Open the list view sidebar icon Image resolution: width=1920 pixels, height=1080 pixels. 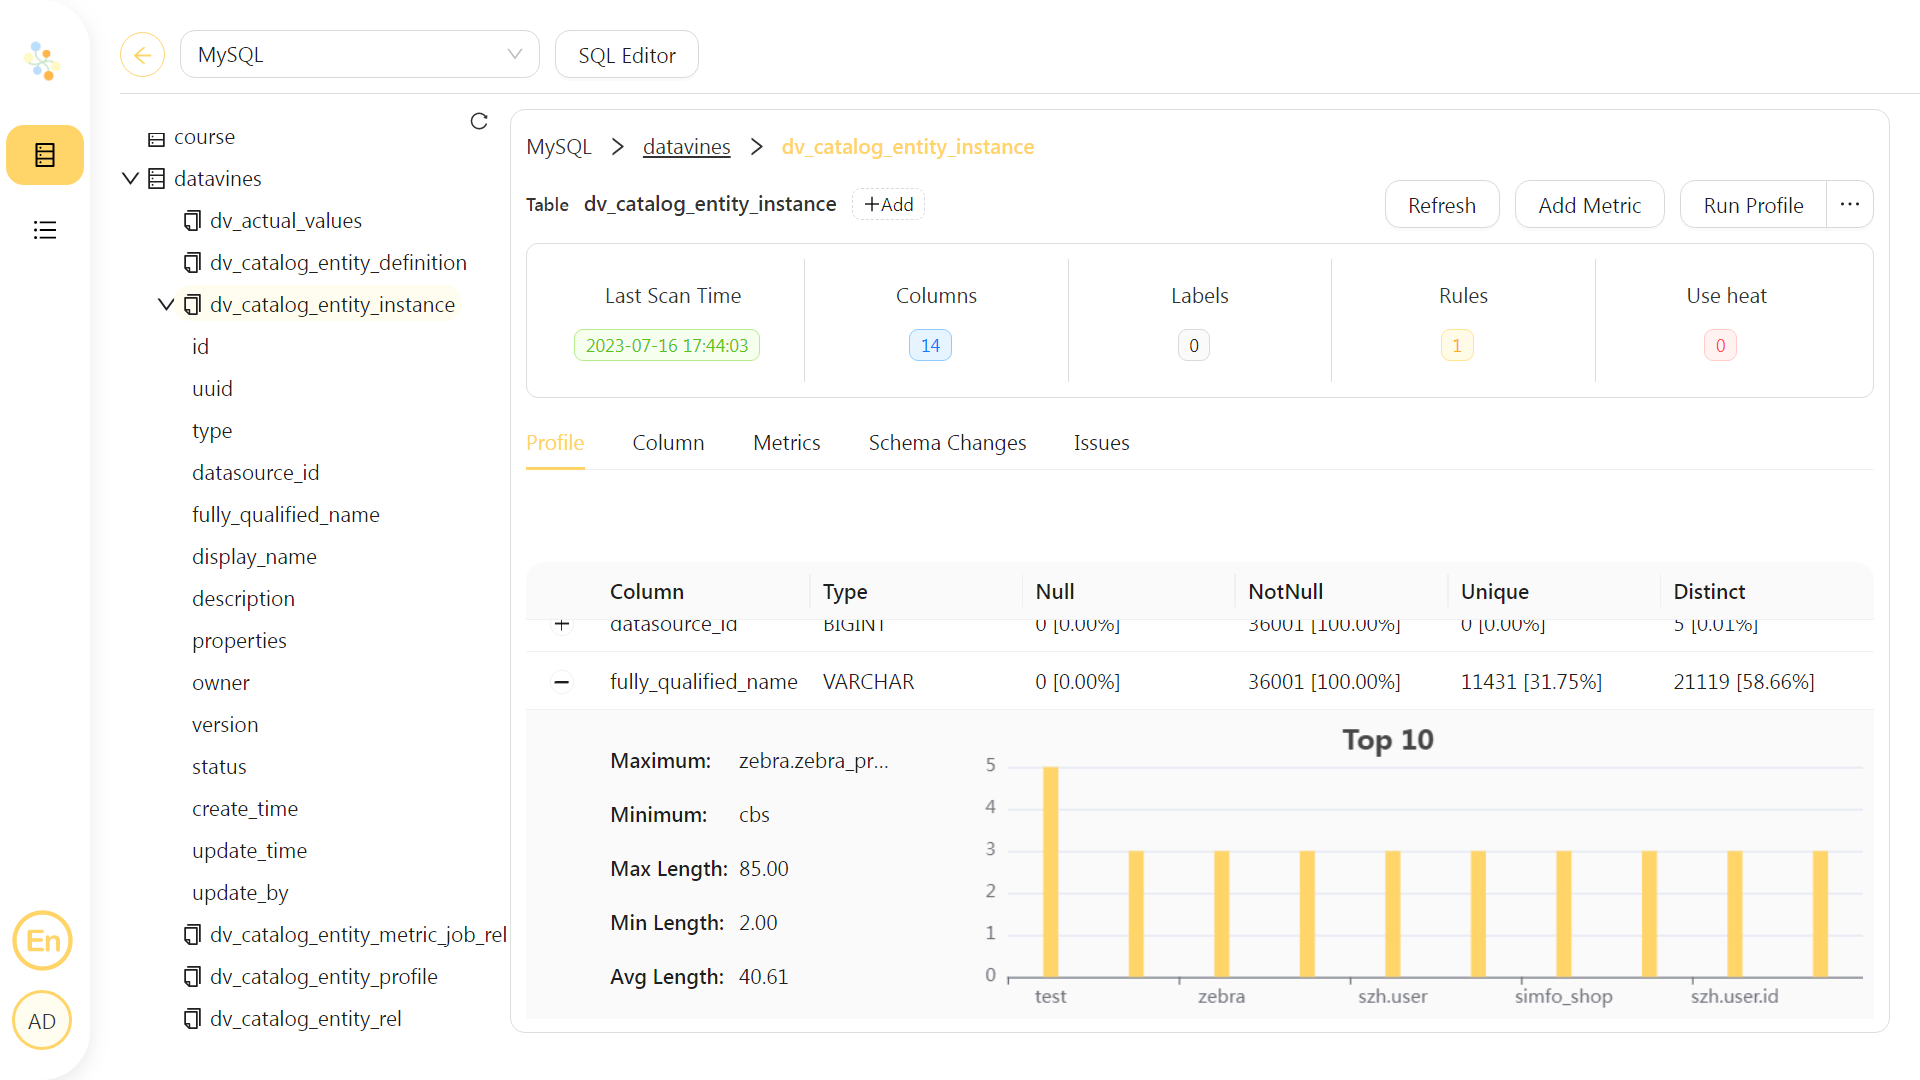pos(44,230)
